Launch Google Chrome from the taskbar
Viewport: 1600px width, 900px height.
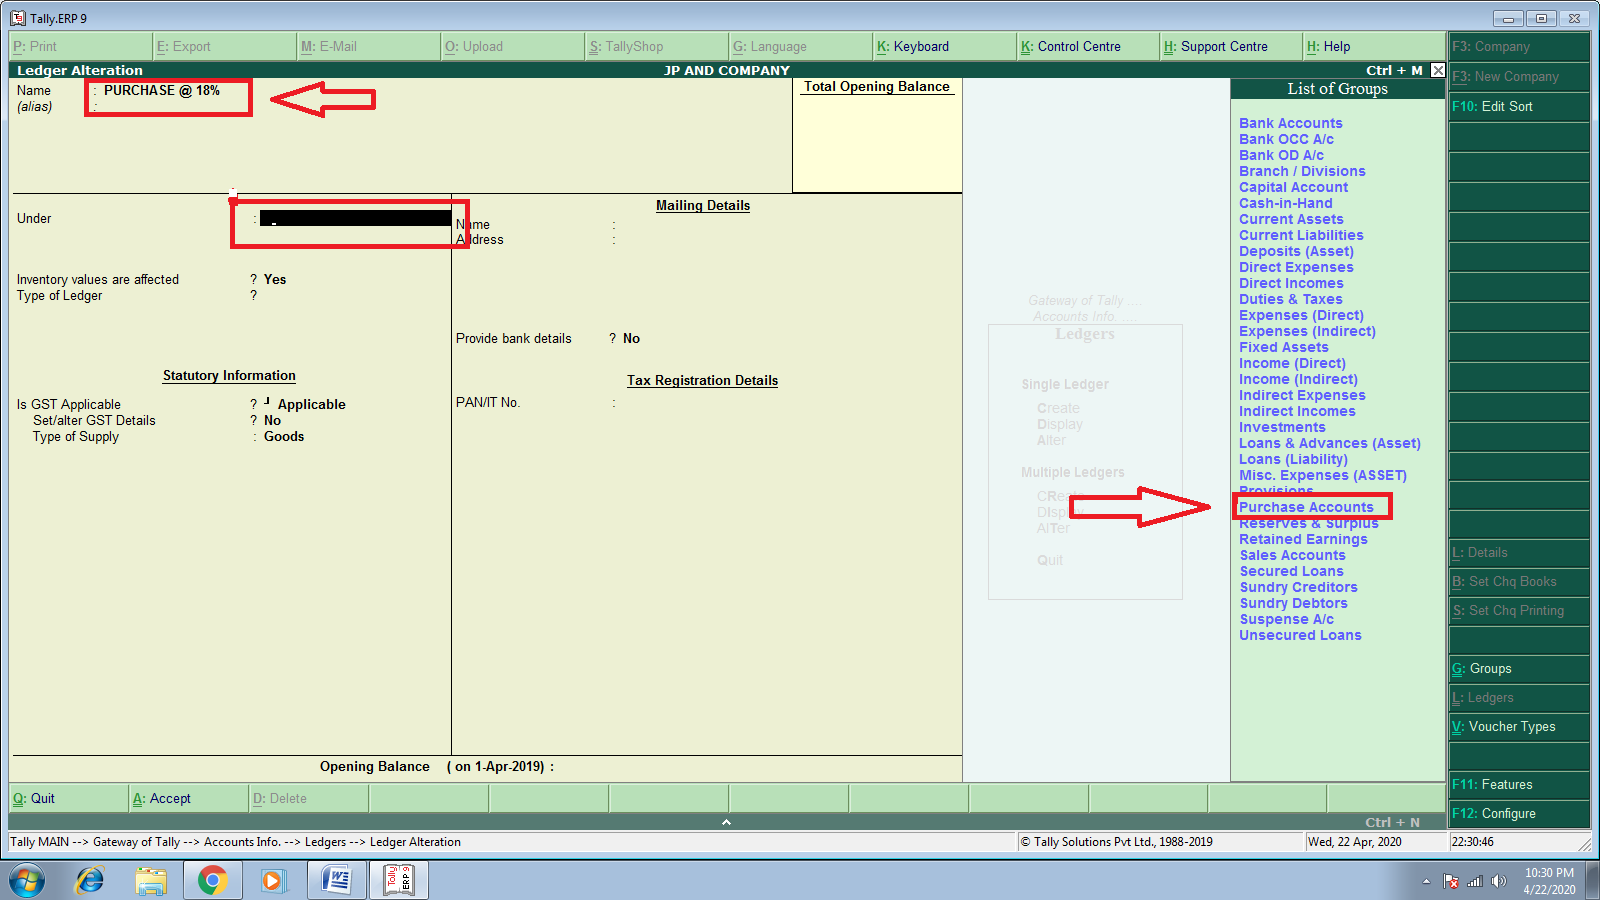pos(212,880)
